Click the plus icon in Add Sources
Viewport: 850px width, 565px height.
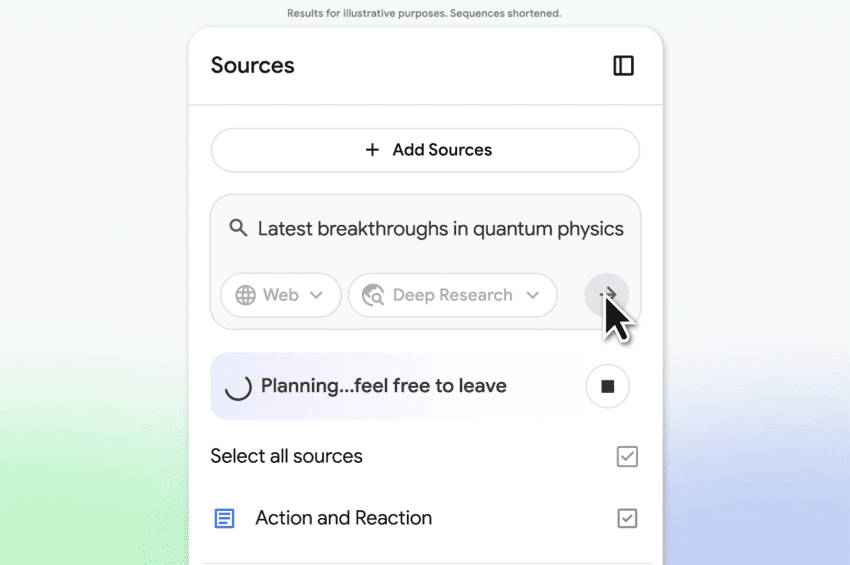[x=372, y=150]
